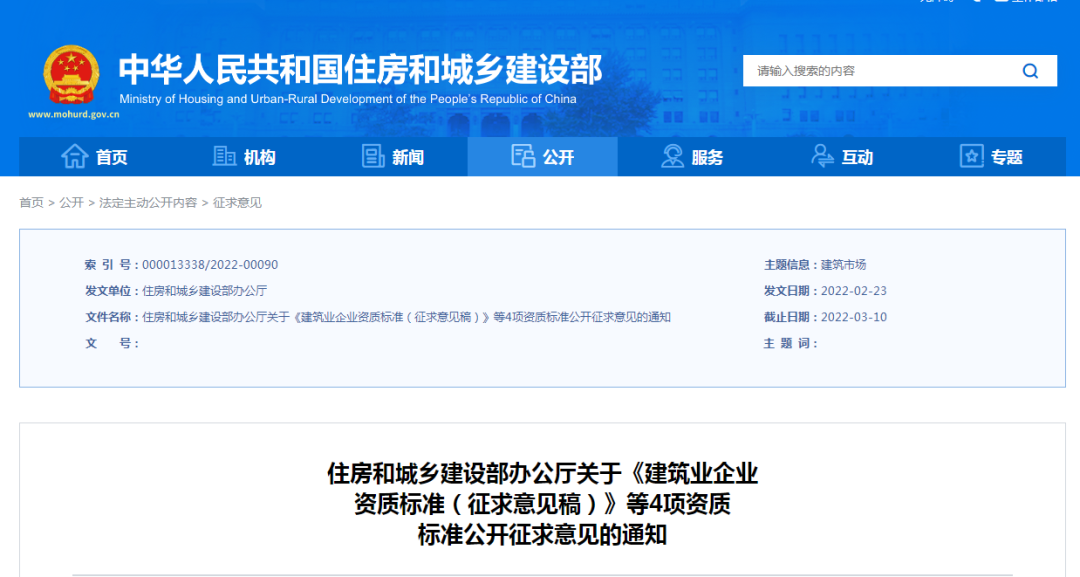Click the star icon on the 专题 tab
1080x577 pixels.
point(970,157)
